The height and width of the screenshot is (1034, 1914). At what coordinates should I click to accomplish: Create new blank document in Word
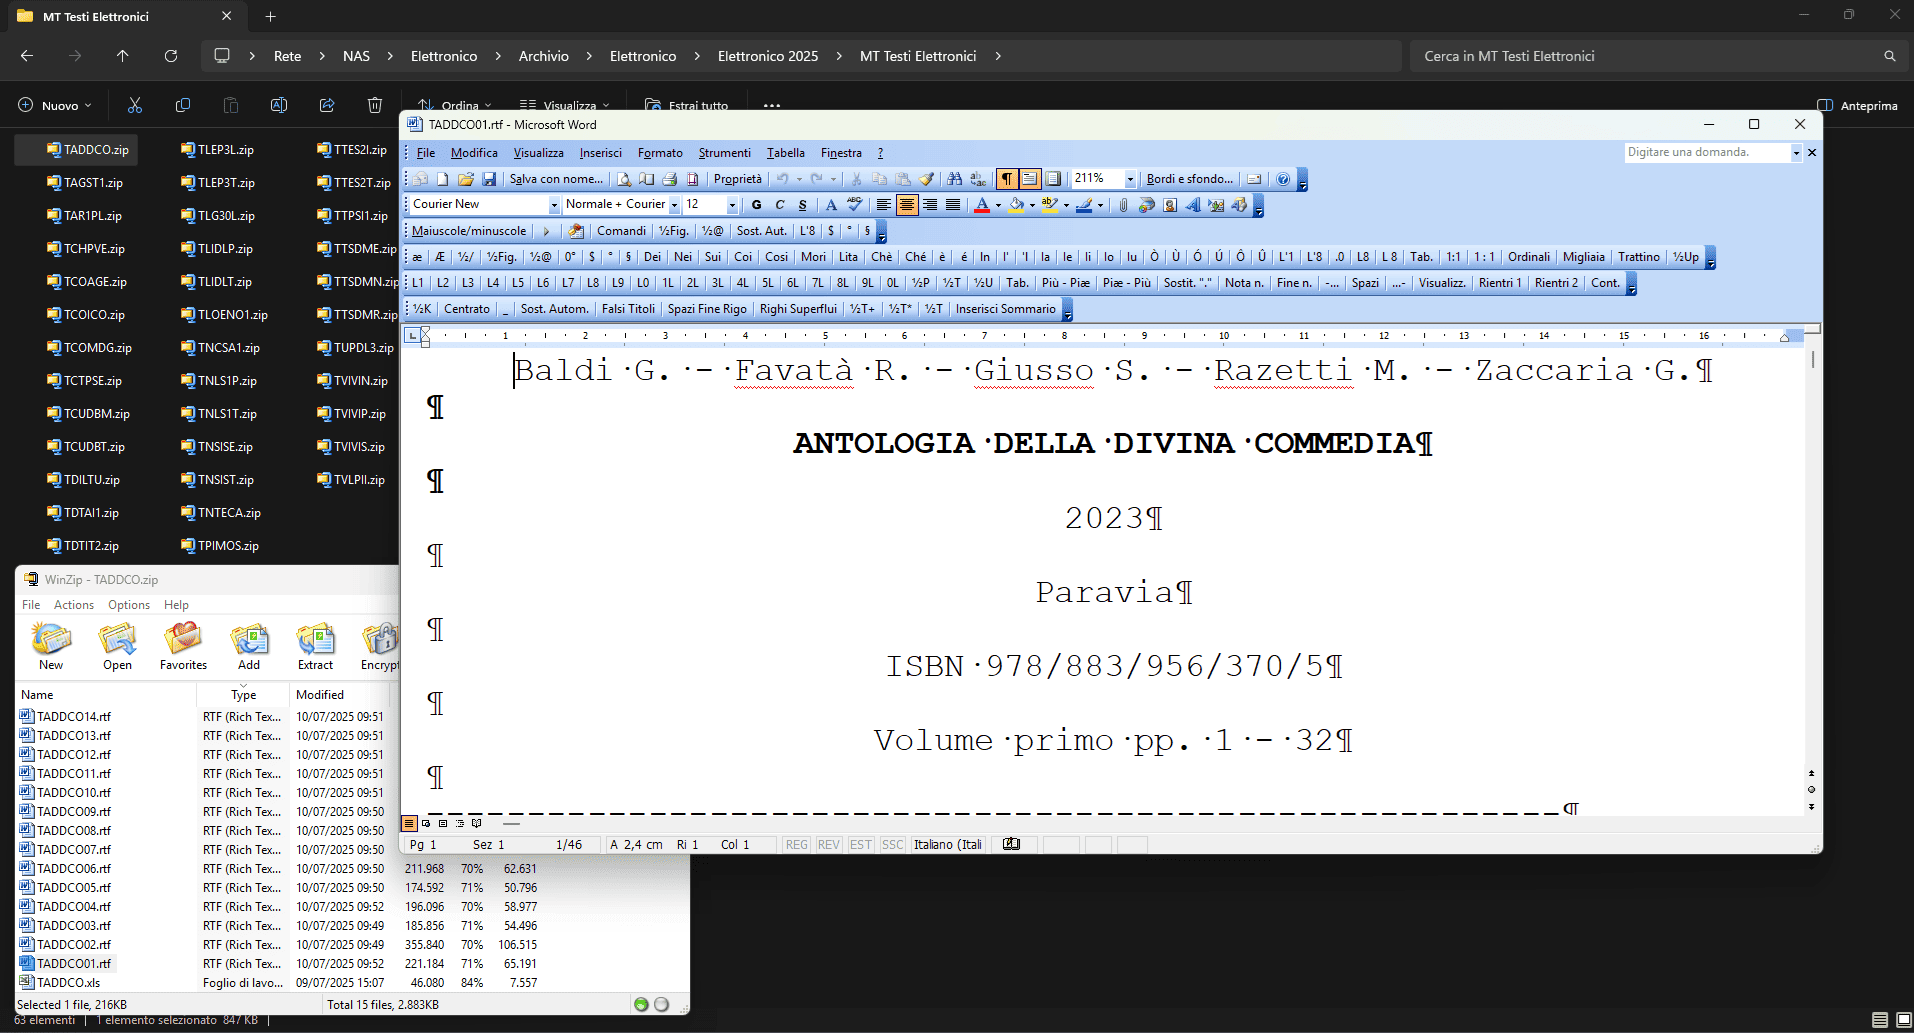[x=442, y=179]
